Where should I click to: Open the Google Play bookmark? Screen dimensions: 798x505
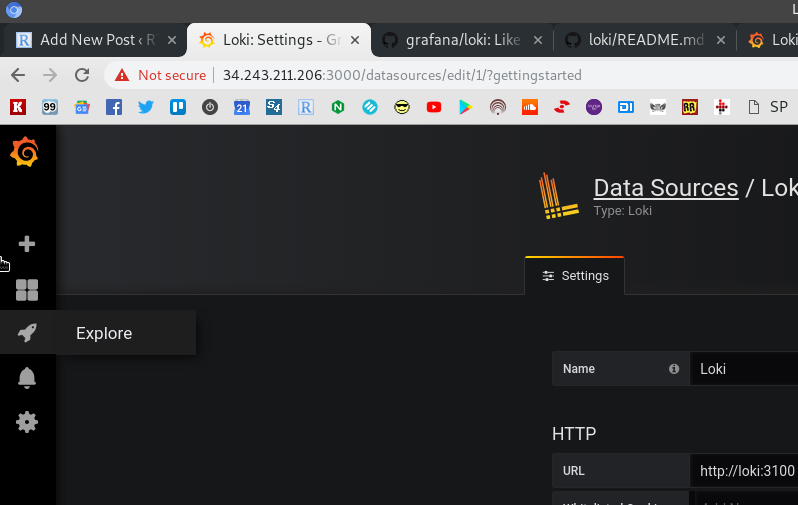466,107
